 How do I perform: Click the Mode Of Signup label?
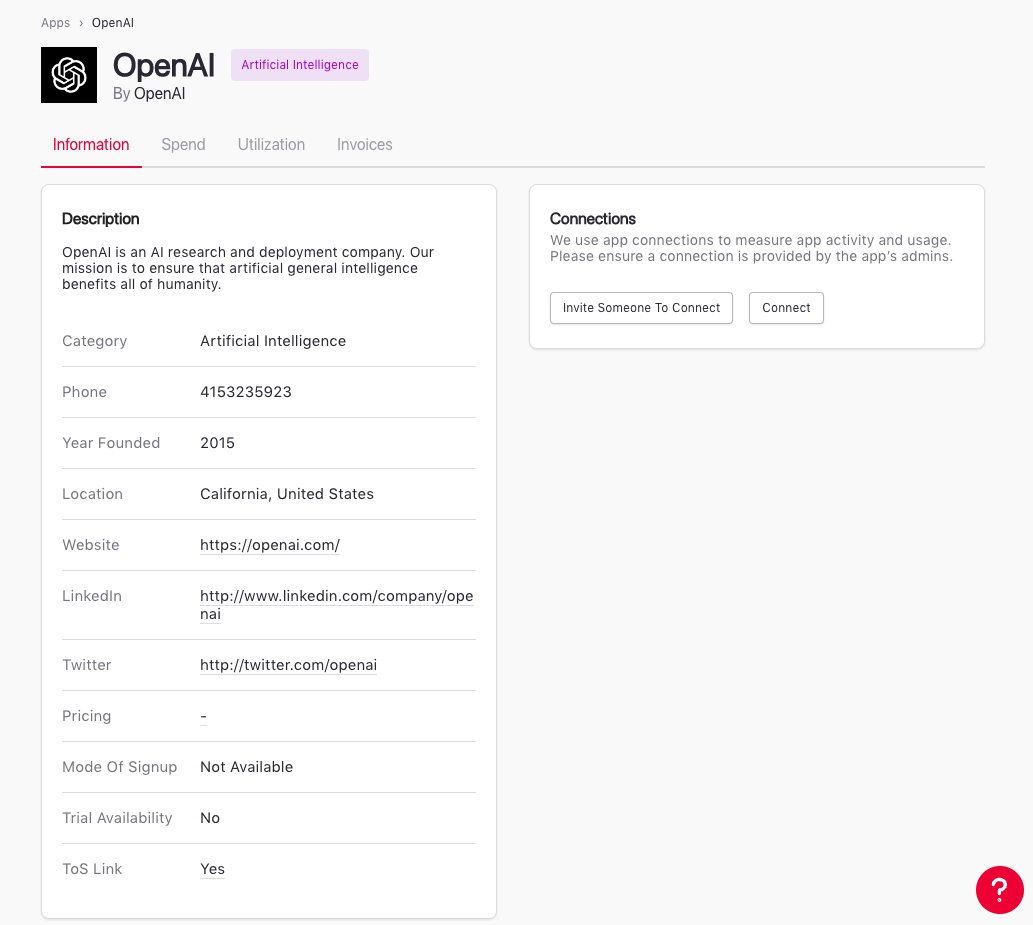[119, 767]
